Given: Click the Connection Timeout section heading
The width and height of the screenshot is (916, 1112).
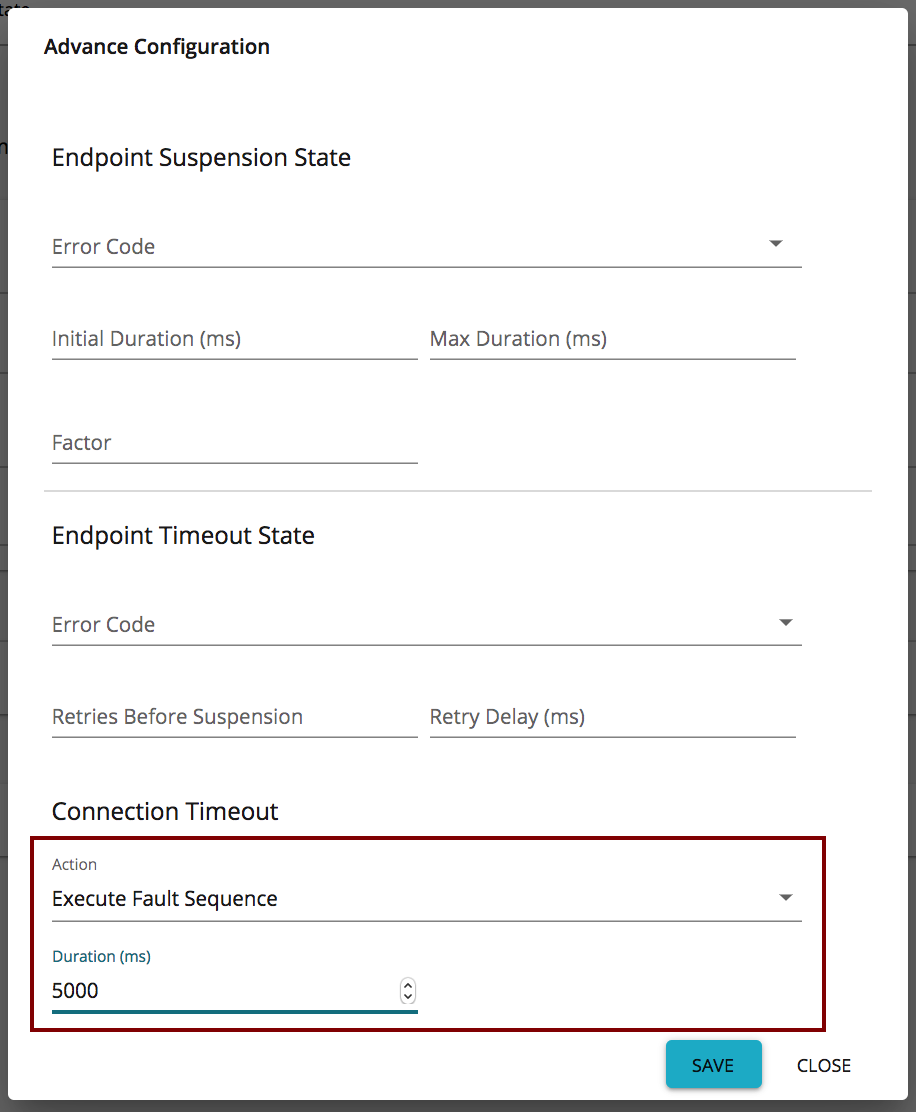Looking at the screenshot, I should click(164, 811).
